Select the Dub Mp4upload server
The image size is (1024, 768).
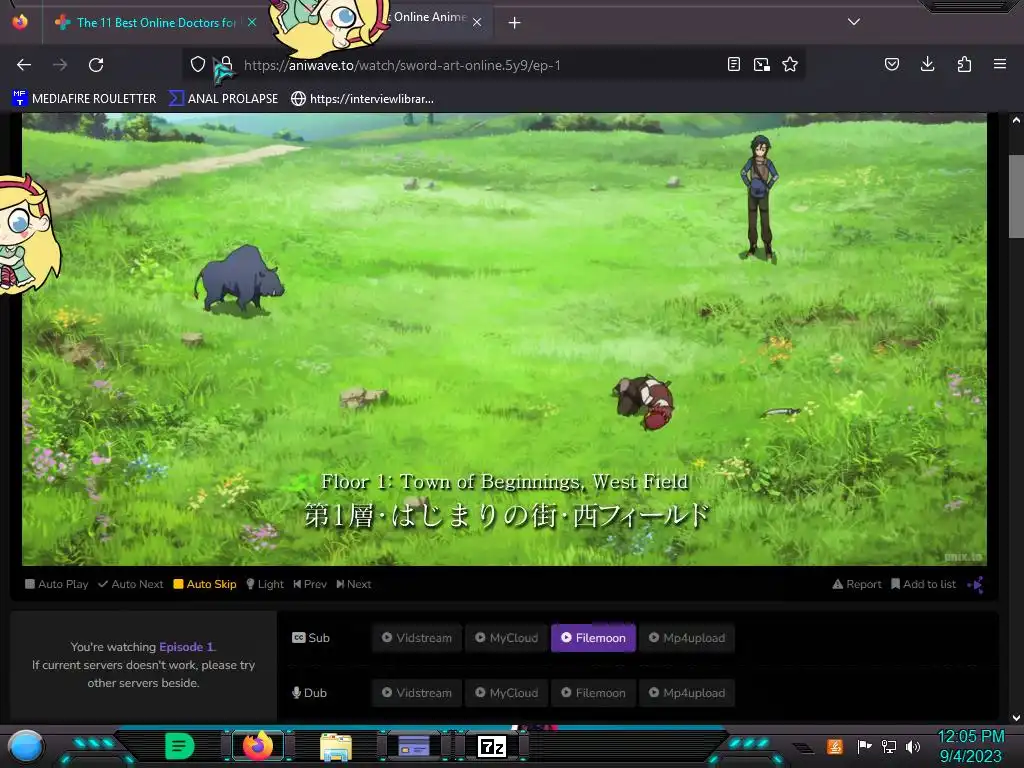(687, 693)
